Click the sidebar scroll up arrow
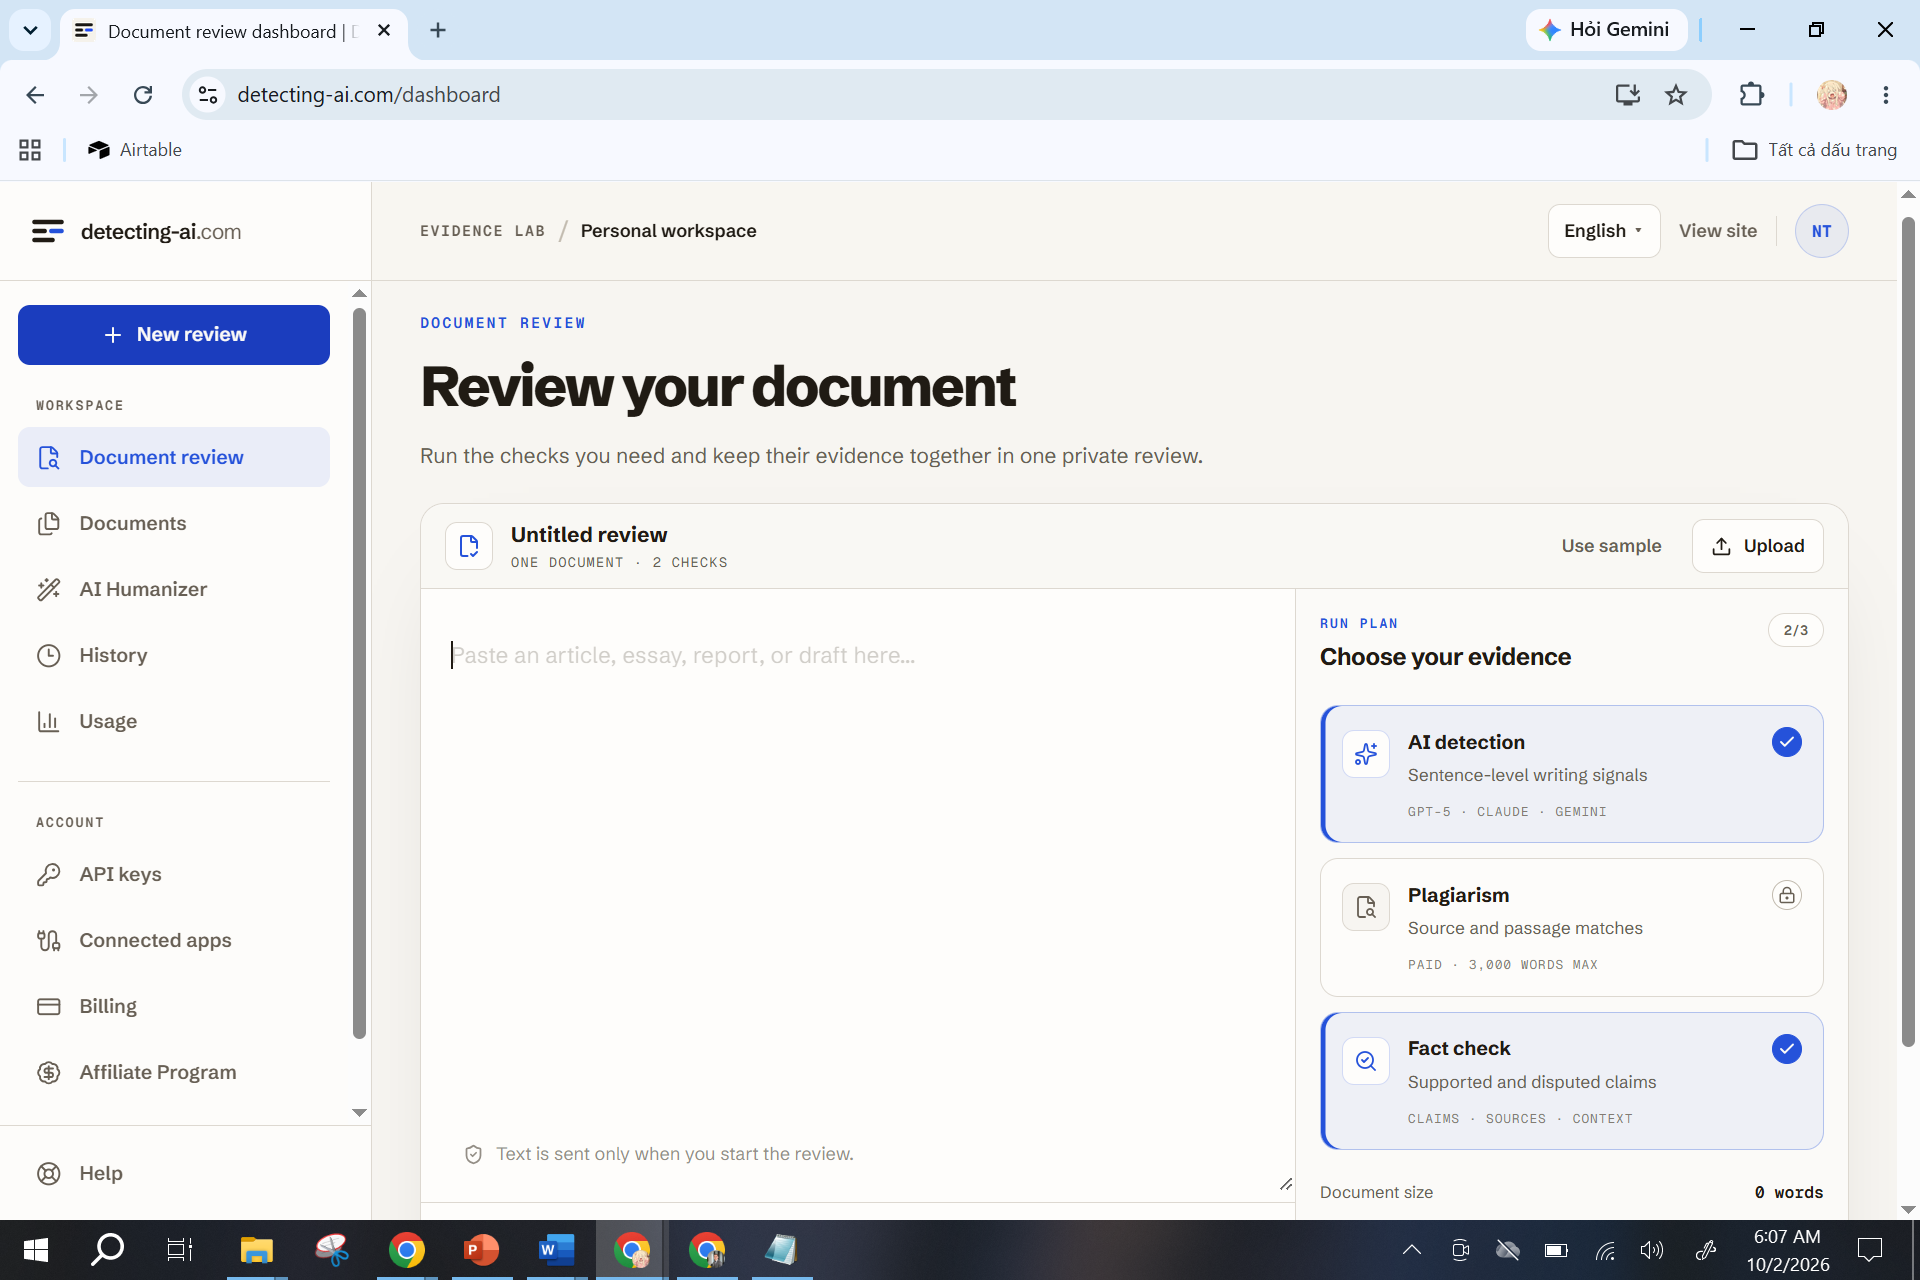This screenshot has height=1280, width=1920. (359, 294)
